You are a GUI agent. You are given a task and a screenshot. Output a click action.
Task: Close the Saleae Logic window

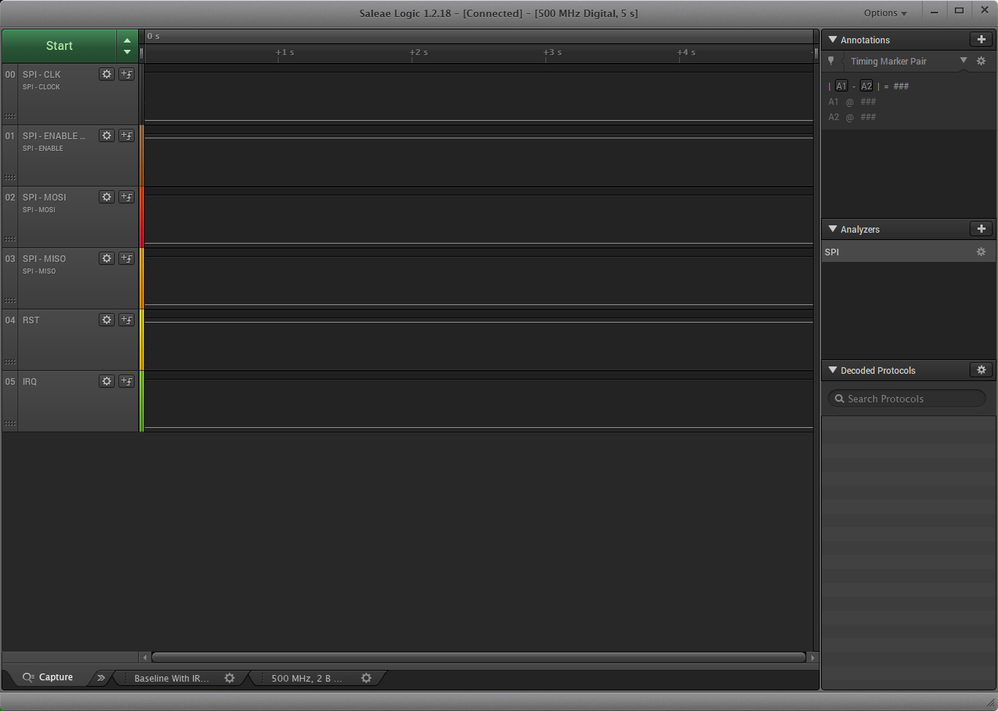984,11
